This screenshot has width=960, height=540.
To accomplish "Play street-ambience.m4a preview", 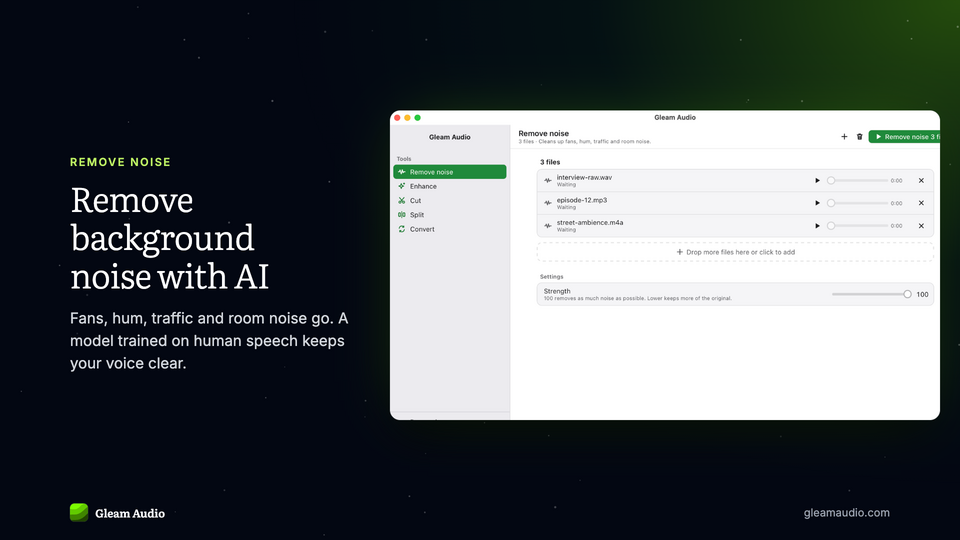I will [x=817, y=226].
